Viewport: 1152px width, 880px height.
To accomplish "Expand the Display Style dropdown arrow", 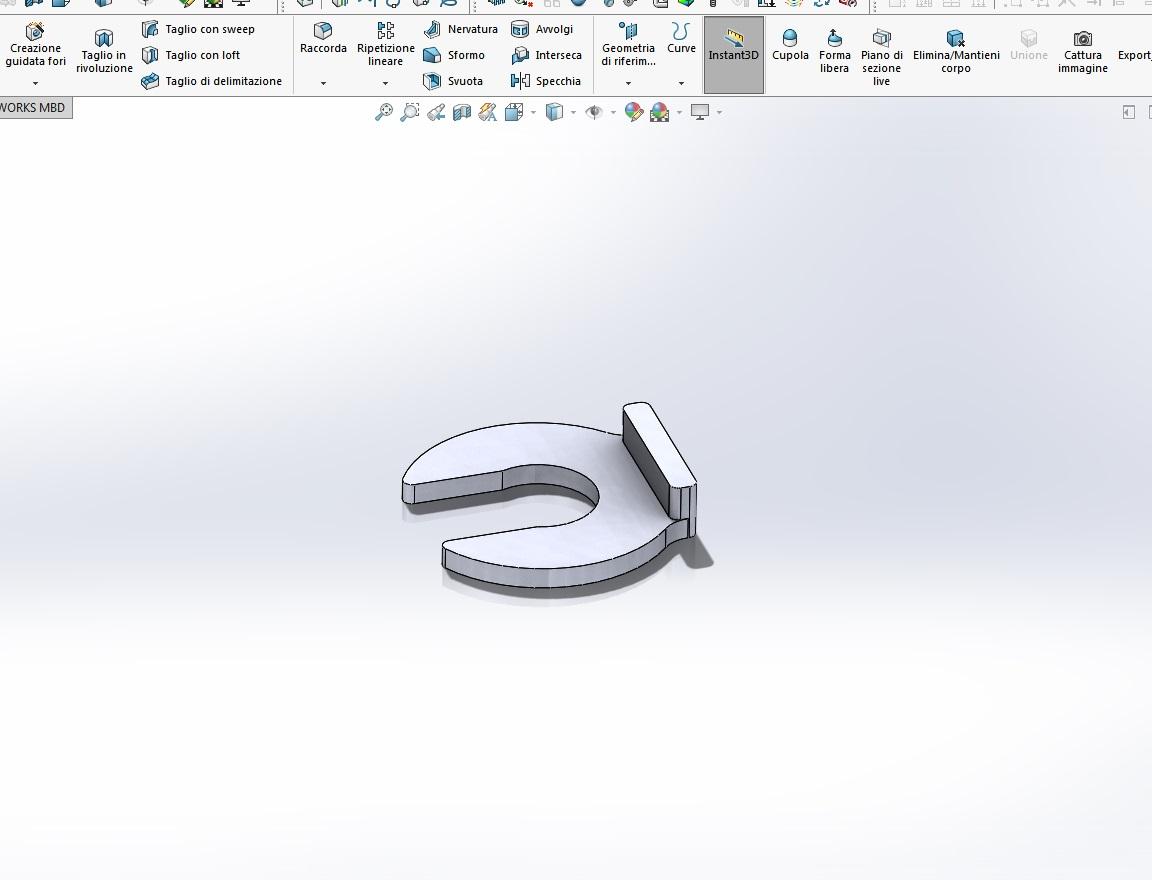I will [x=573, y=112].
